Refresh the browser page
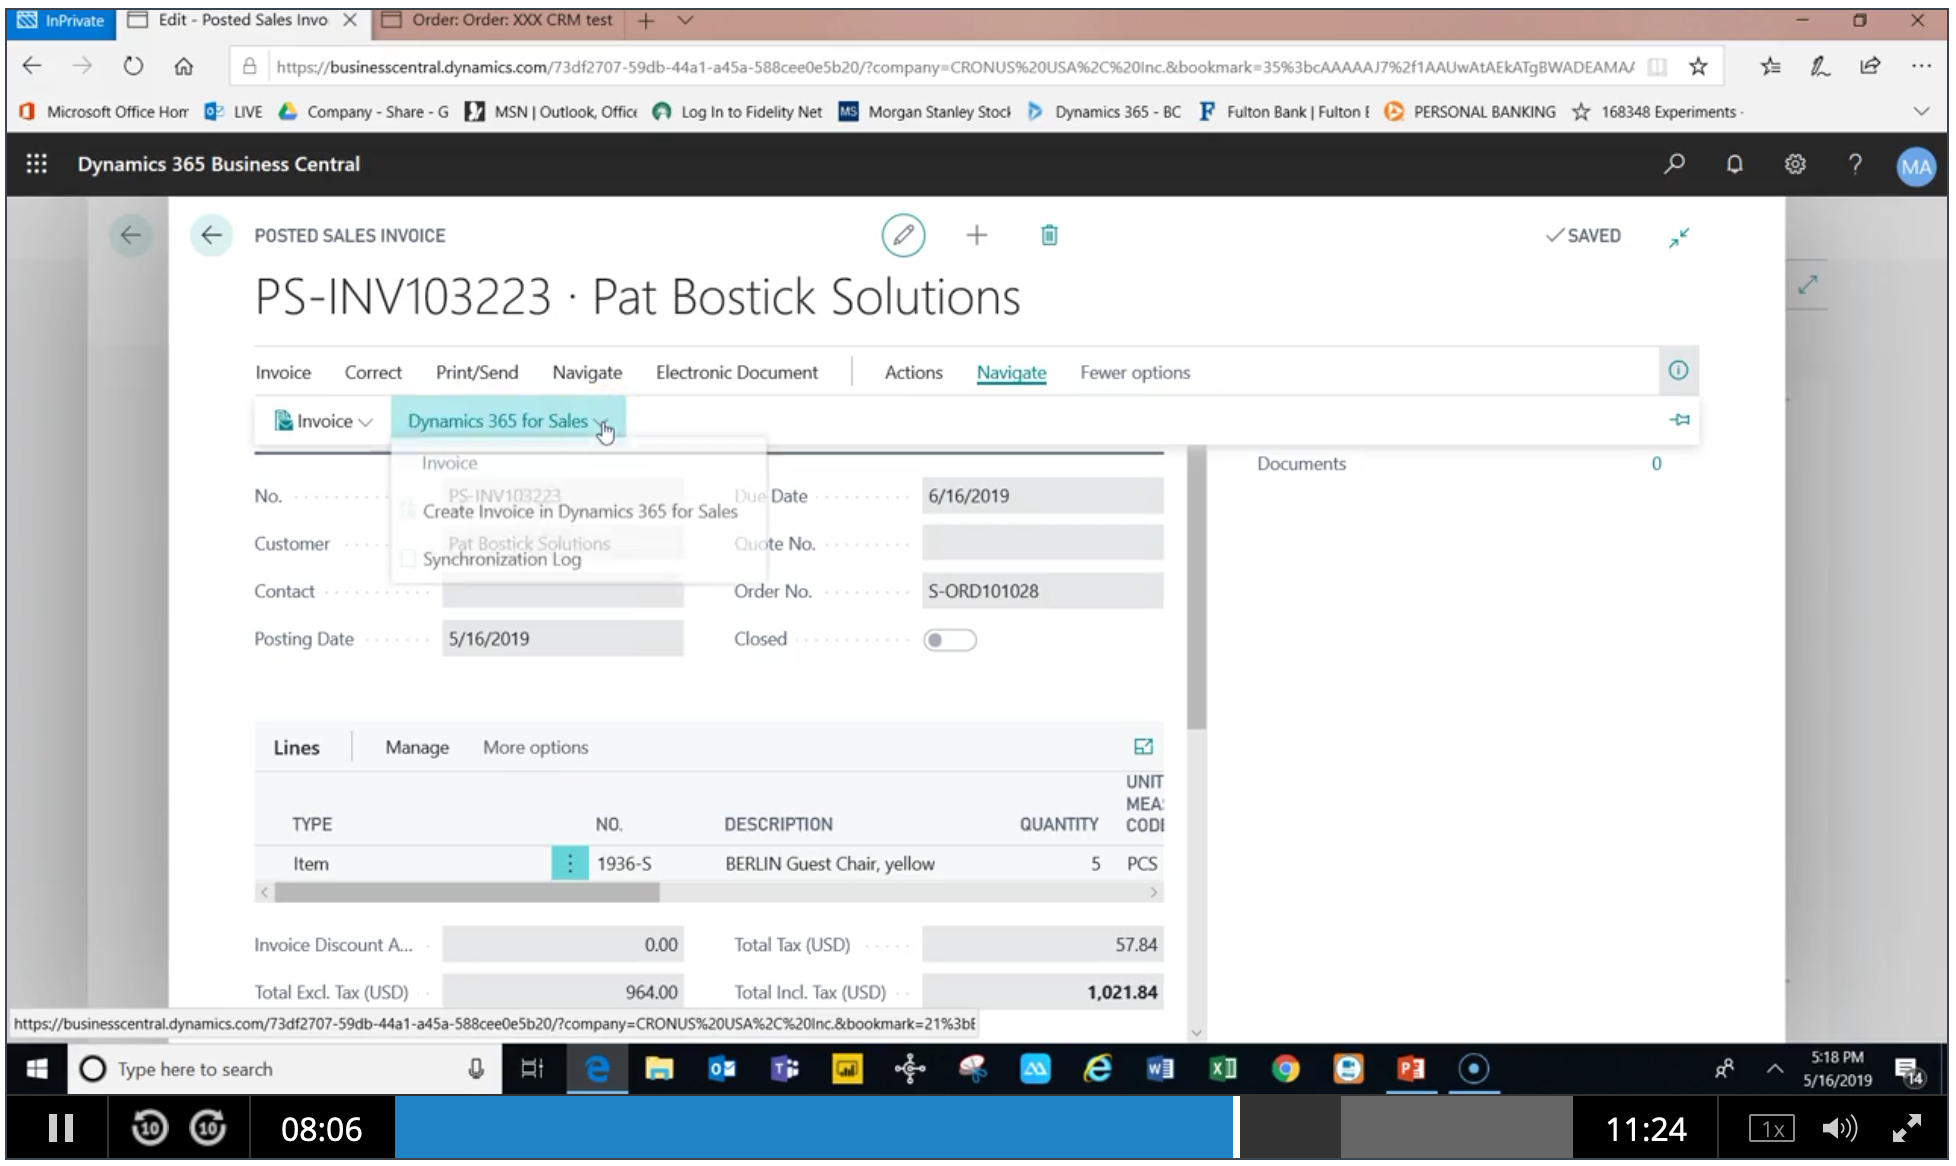The image size is (1956, 1166). [x=133, y=67]
